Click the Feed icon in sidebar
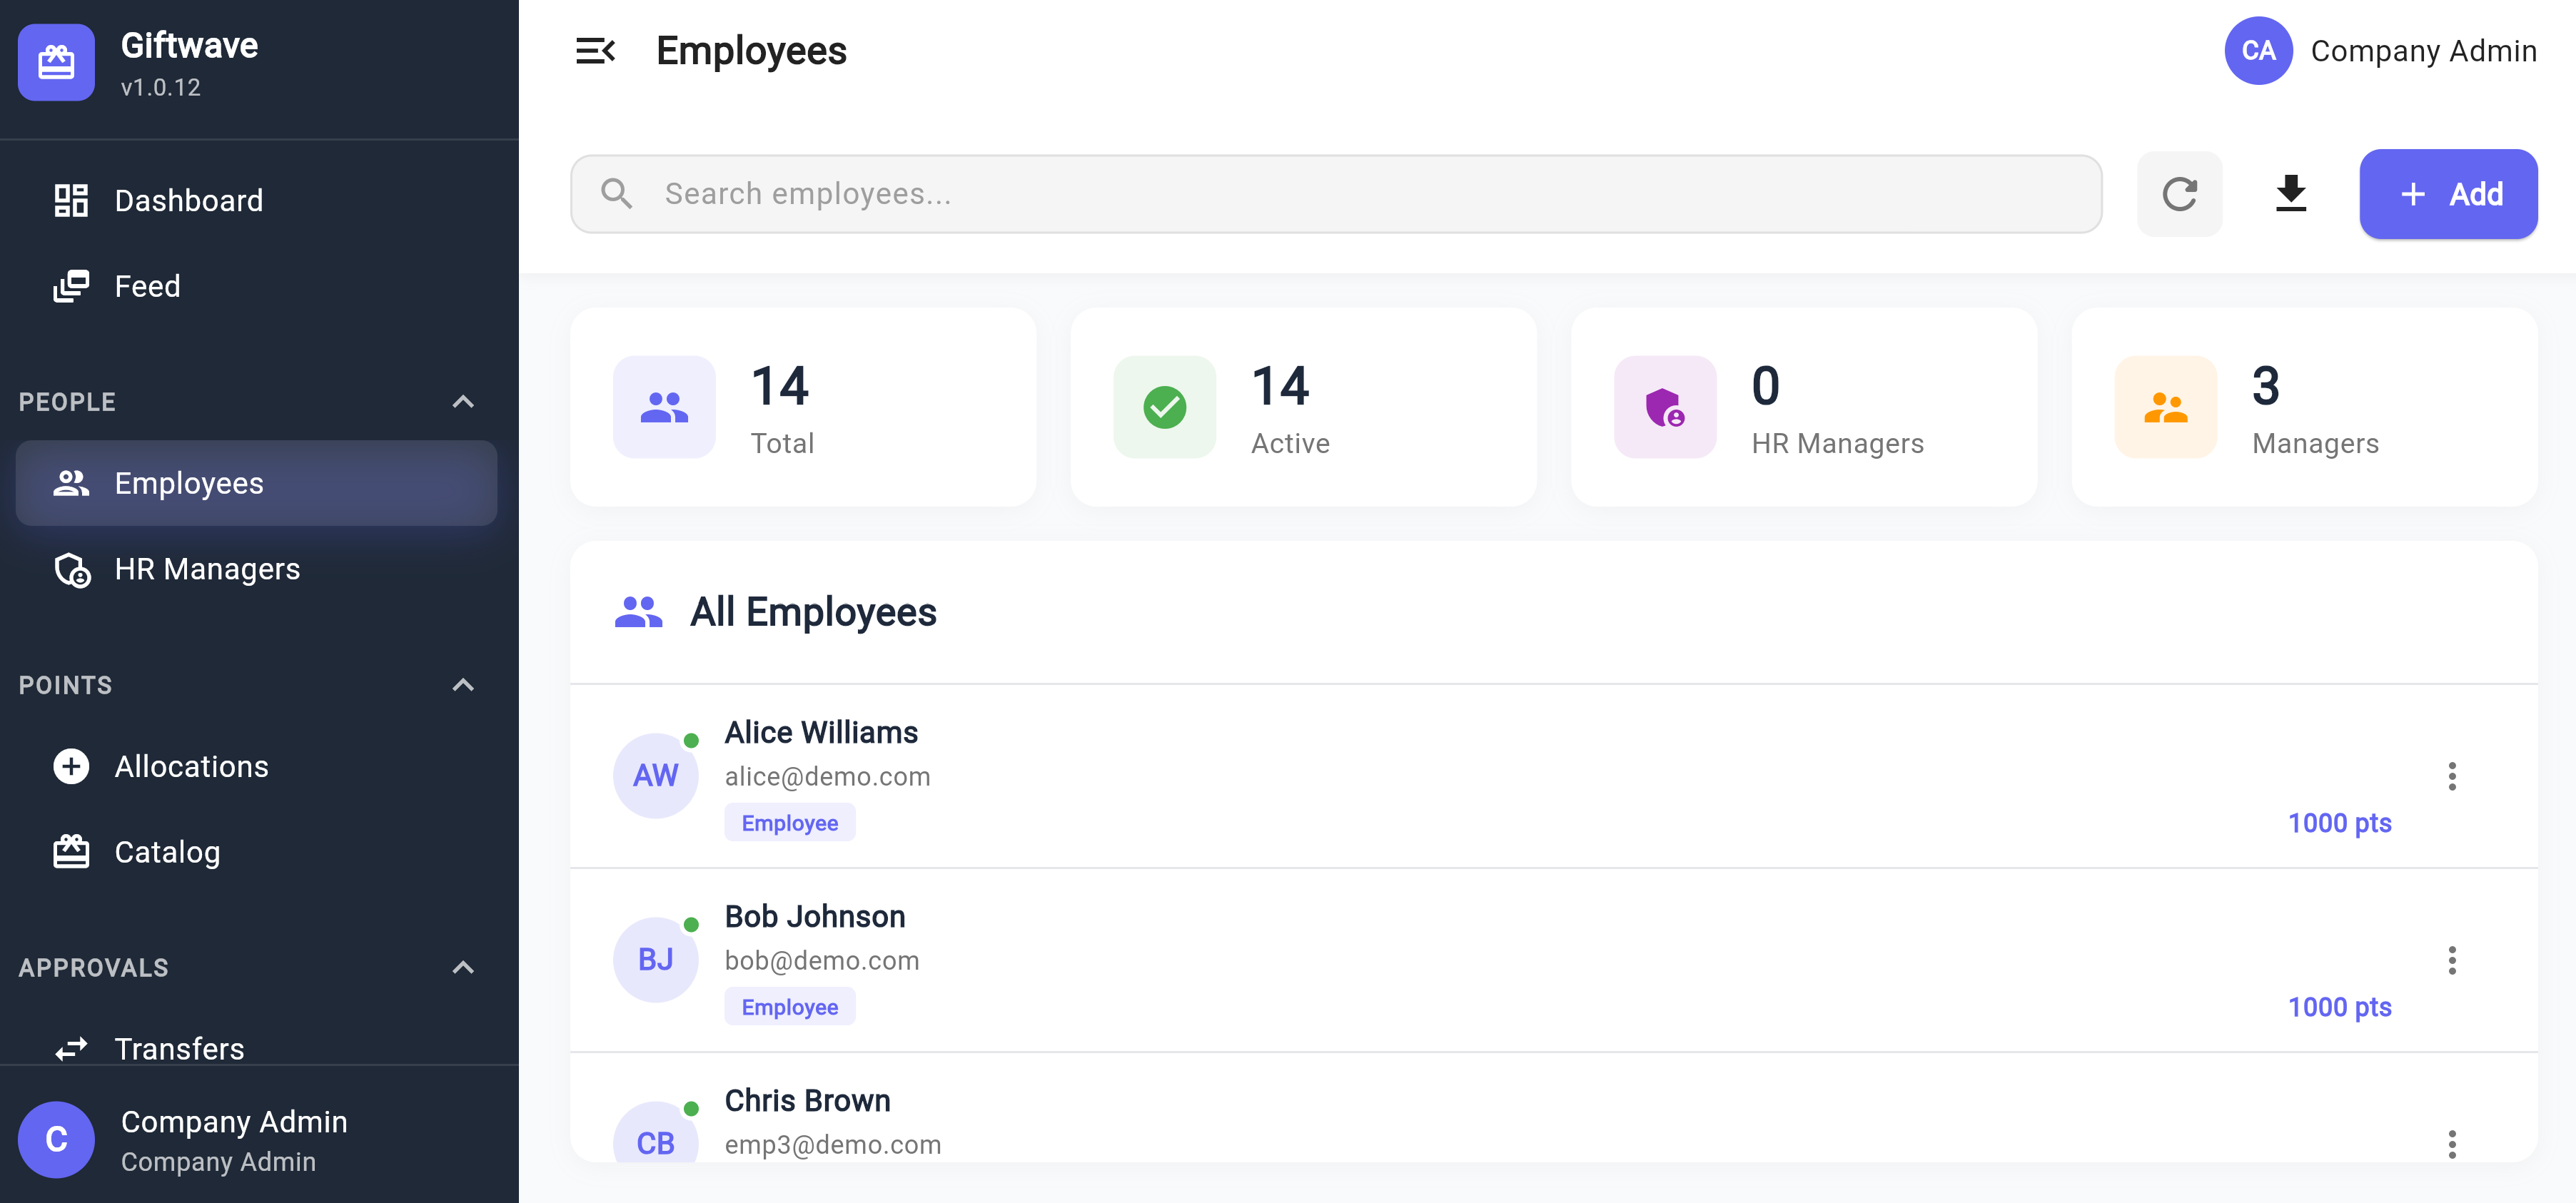The width and height of the screenshot is (2576, 1203). 71,286
